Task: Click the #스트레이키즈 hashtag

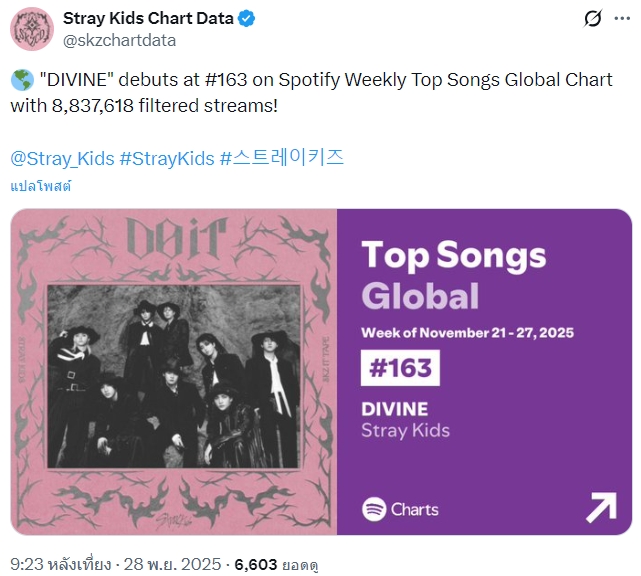Action: point(281,157)
